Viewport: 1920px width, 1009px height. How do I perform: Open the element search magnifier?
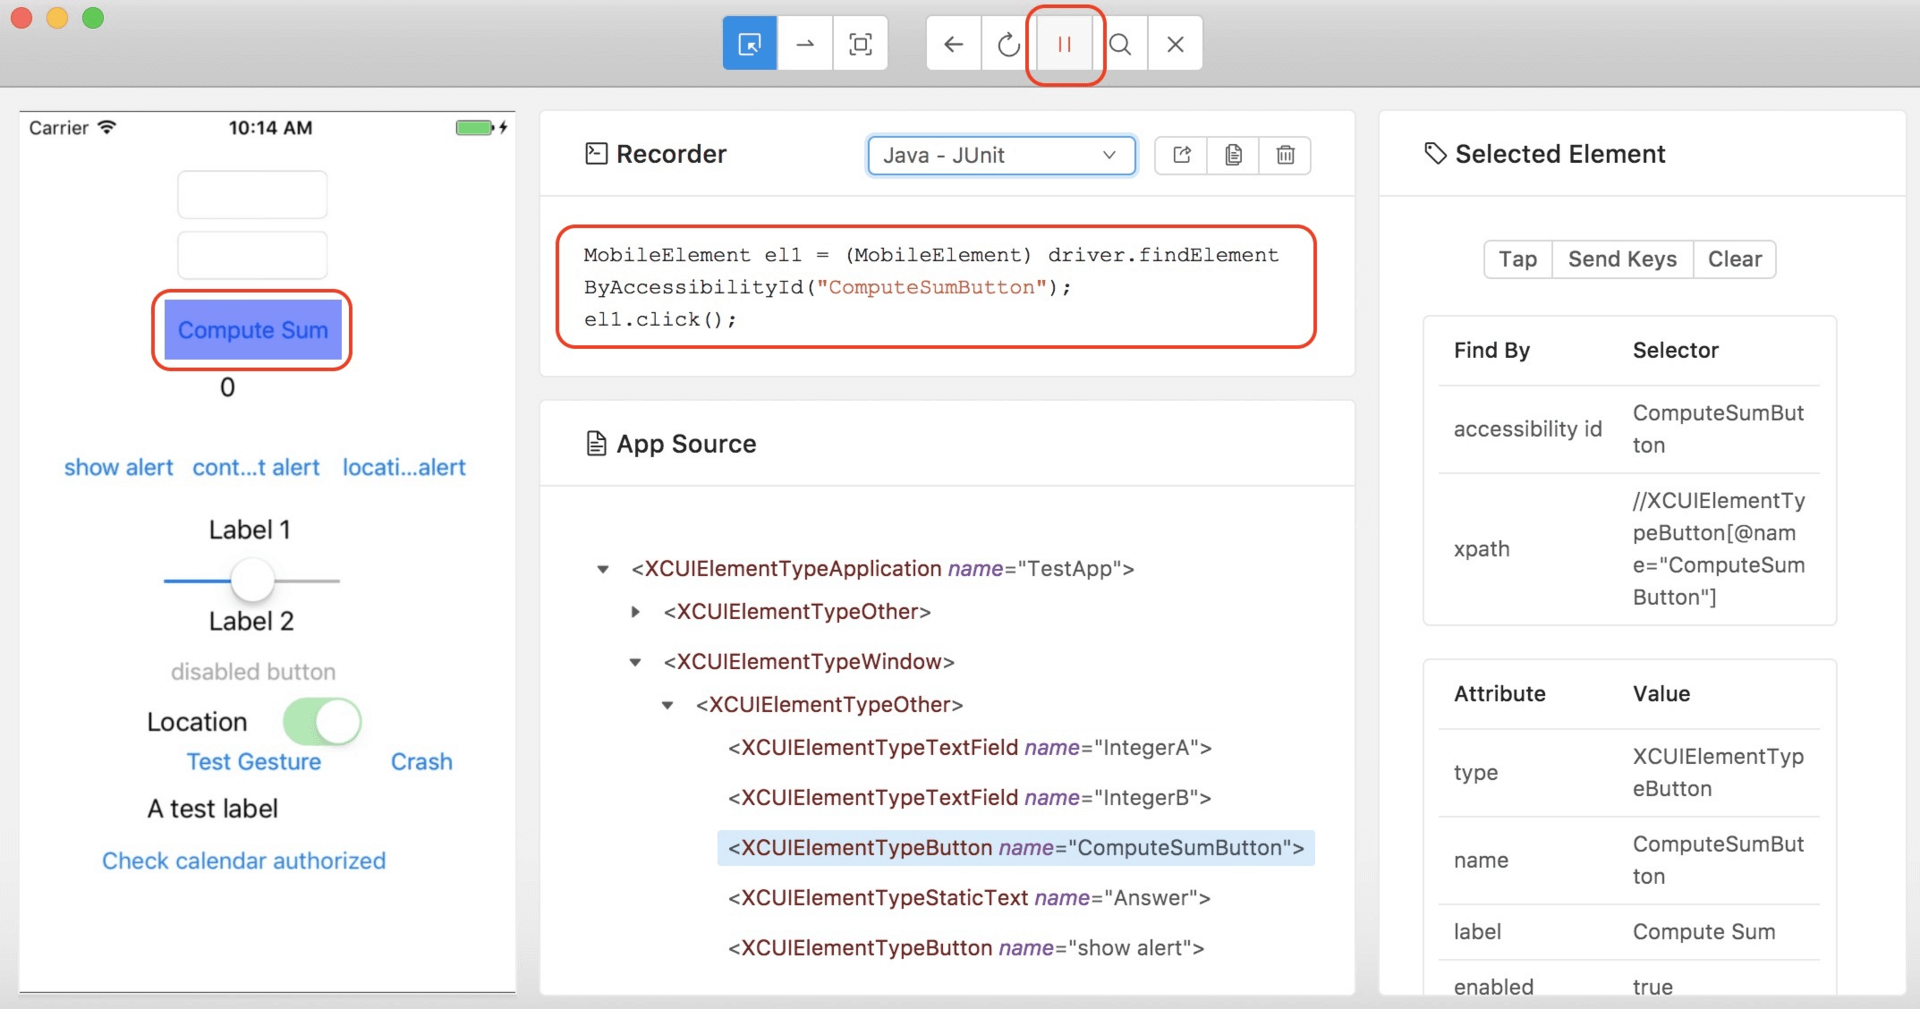click(1121, 44)
